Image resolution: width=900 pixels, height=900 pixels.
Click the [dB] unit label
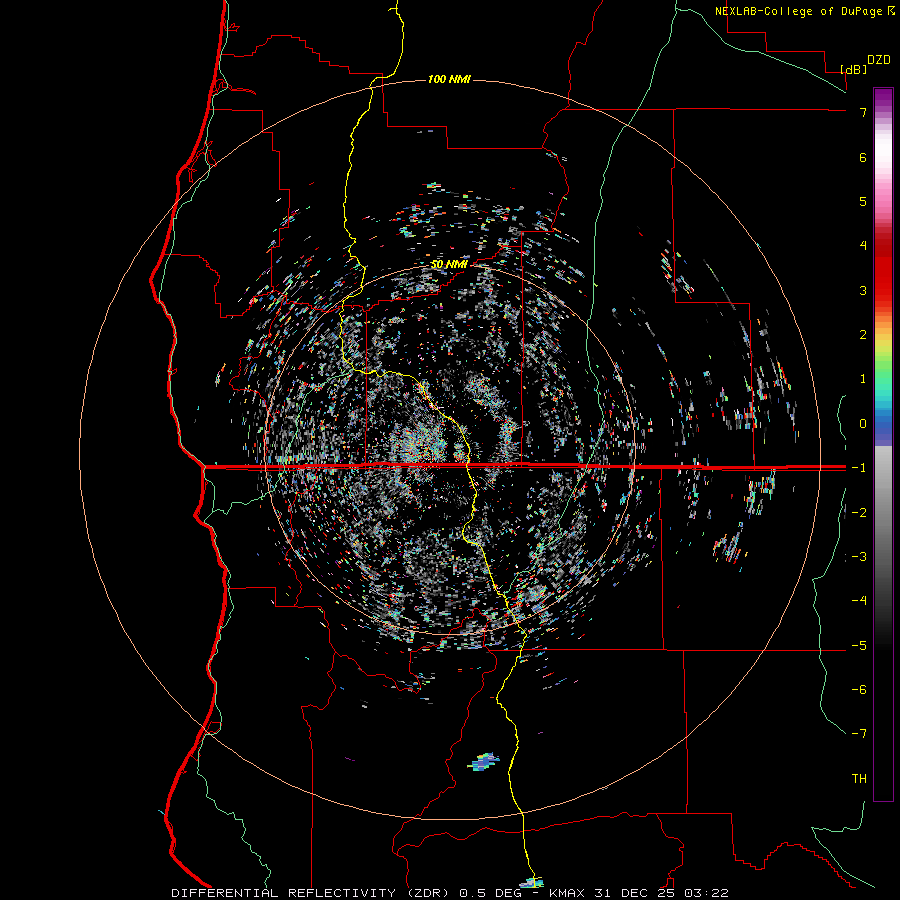(x=854, y=69)
